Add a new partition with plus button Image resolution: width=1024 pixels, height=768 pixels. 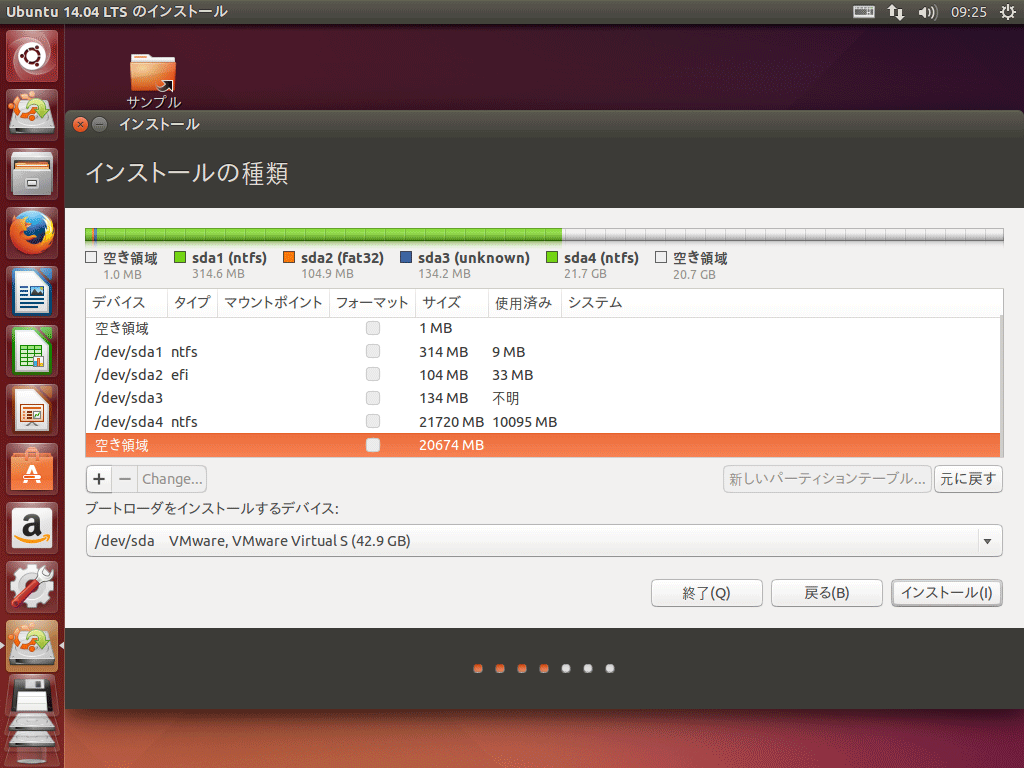point(99,479)
